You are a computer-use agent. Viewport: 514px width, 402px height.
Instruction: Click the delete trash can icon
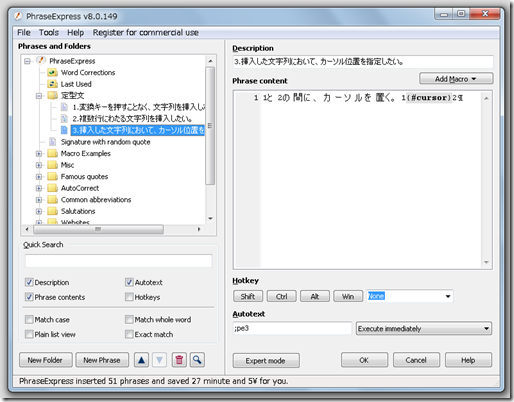pos(179,360)
